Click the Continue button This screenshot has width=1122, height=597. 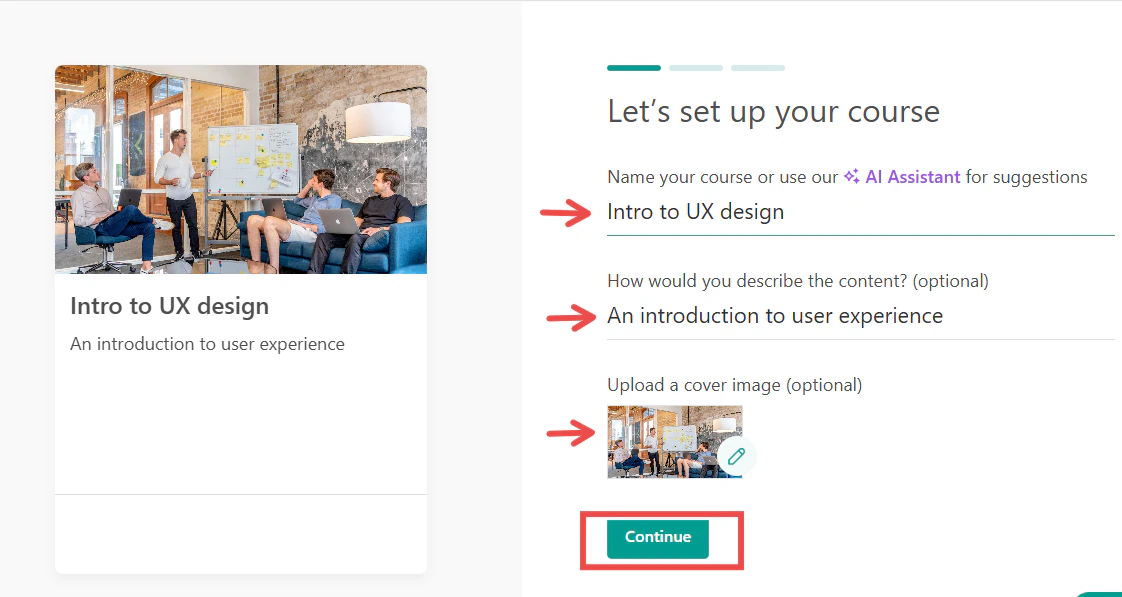[658, 538]
